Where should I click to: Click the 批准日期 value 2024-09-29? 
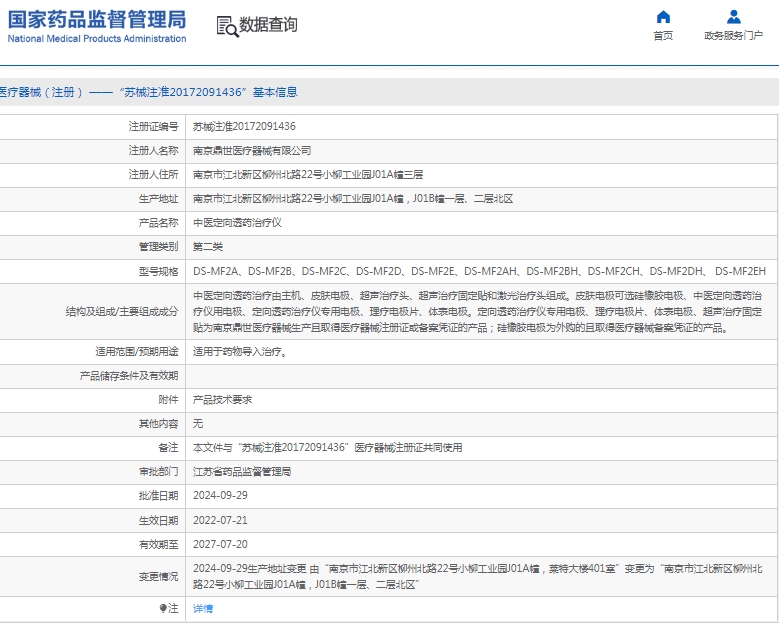pos(220,496)
